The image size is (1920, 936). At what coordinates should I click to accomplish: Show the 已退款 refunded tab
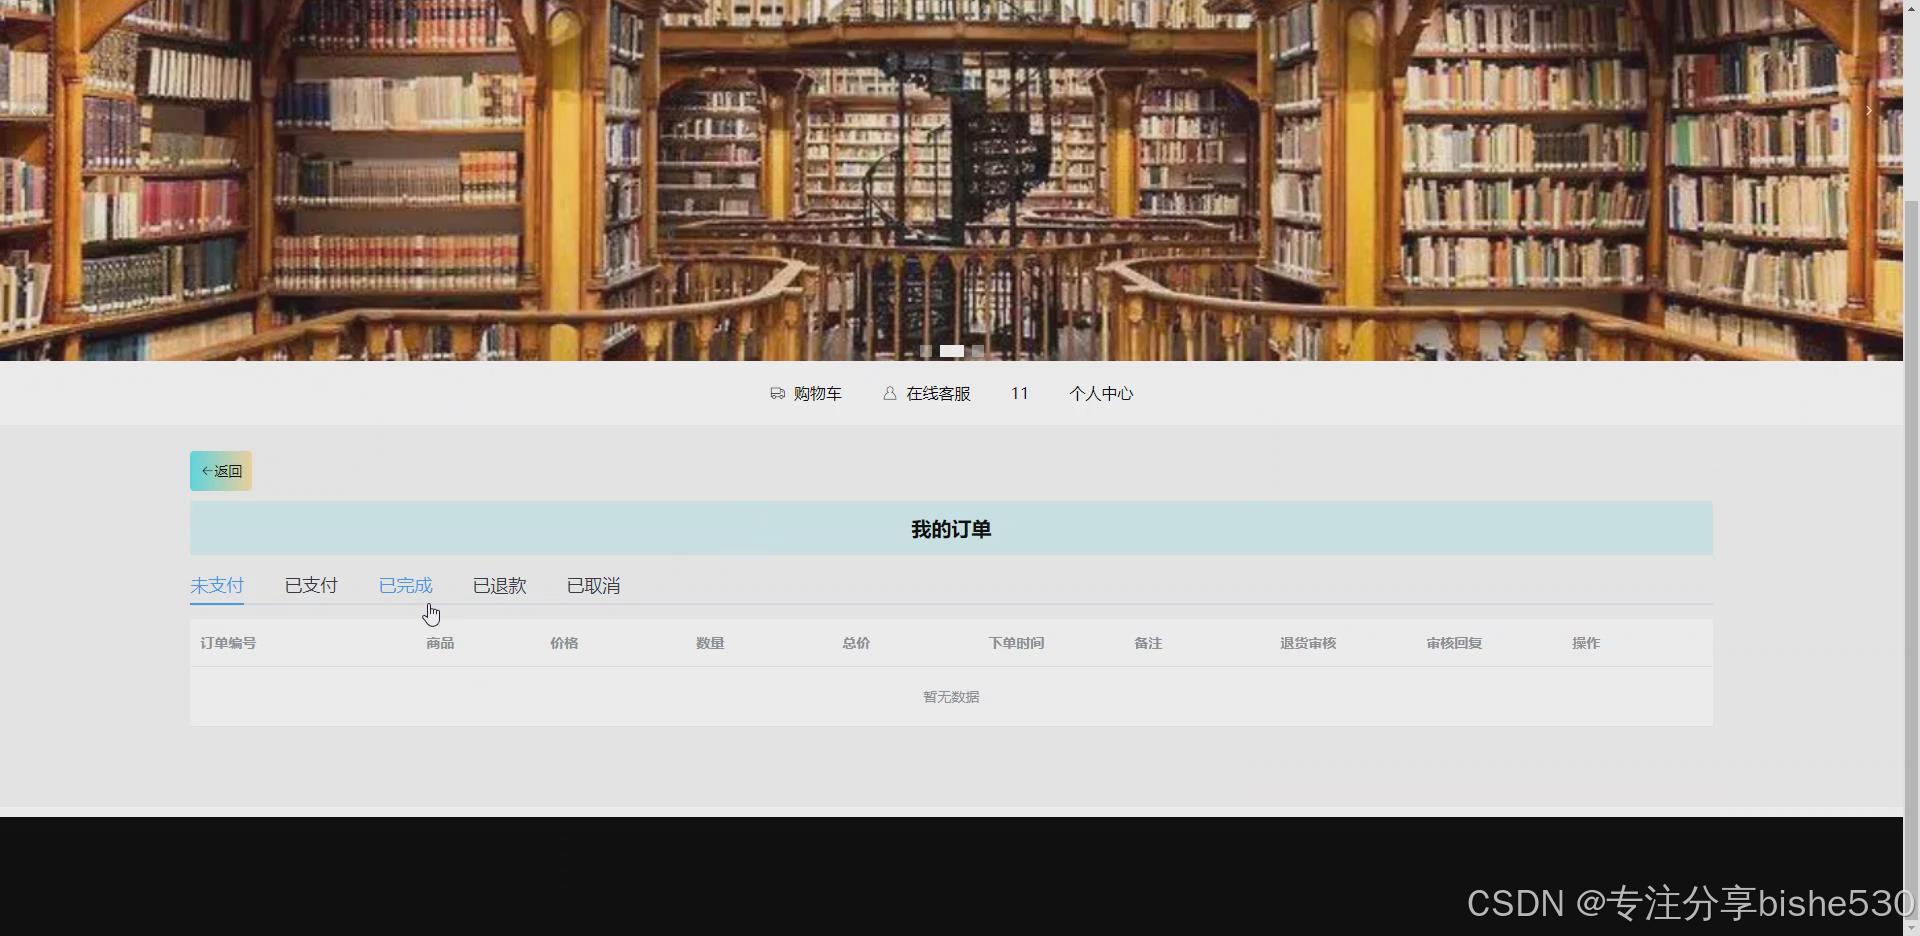(499, 586)
